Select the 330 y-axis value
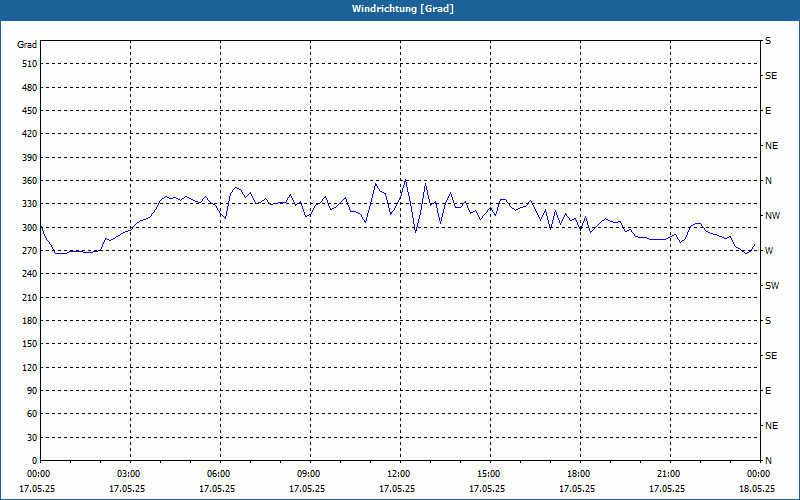The image size is (800, 500). pos(30,204)
